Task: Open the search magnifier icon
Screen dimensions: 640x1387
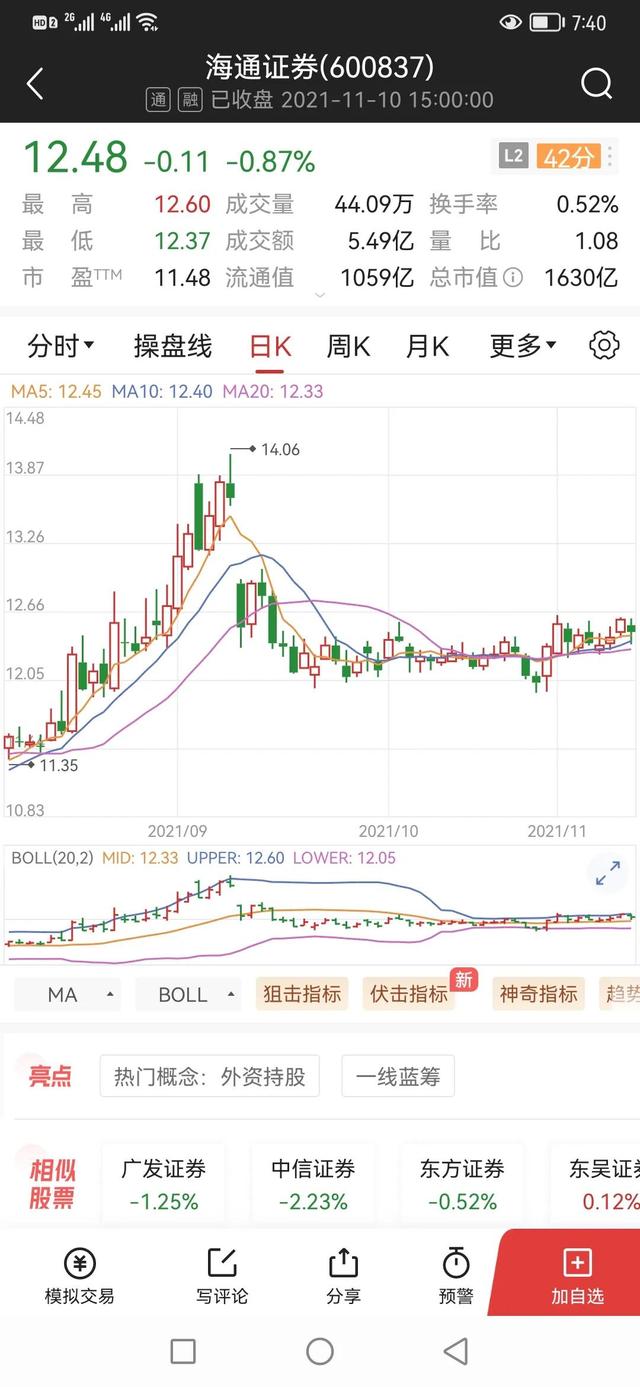Action: (x=596, y=84)
